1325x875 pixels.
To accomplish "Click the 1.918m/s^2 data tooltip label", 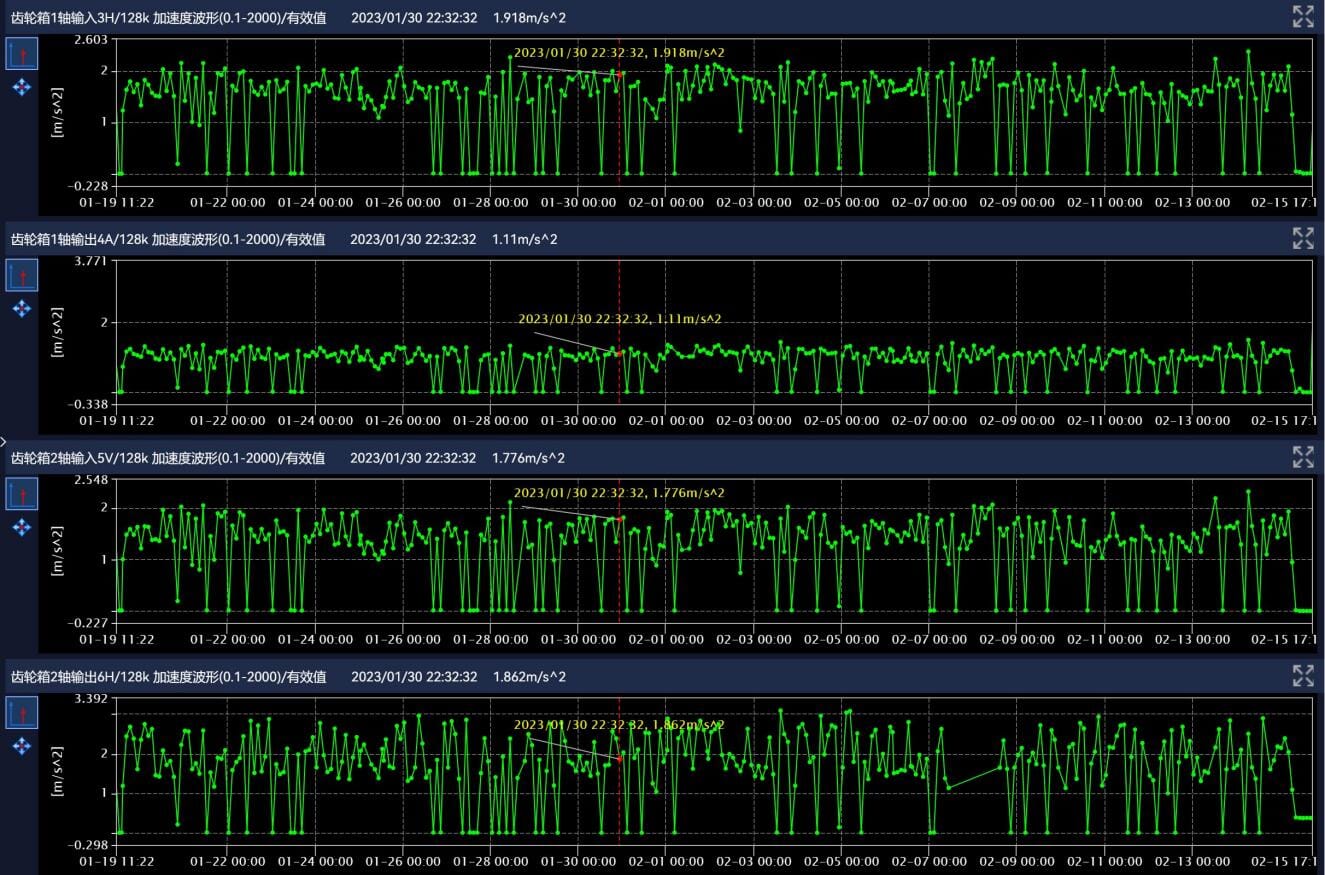I will click(x=619, y=52).
